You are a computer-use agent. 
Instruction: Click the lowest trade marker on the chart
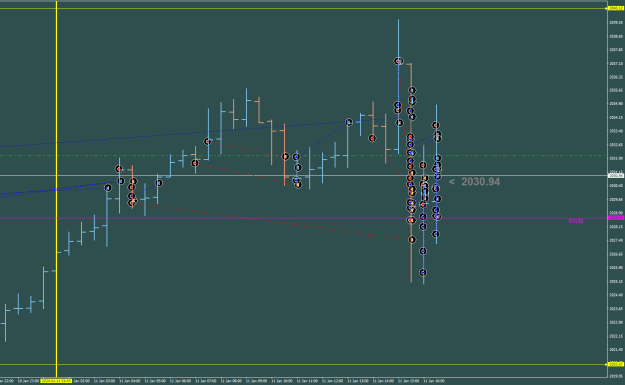(x=423, y=272)
